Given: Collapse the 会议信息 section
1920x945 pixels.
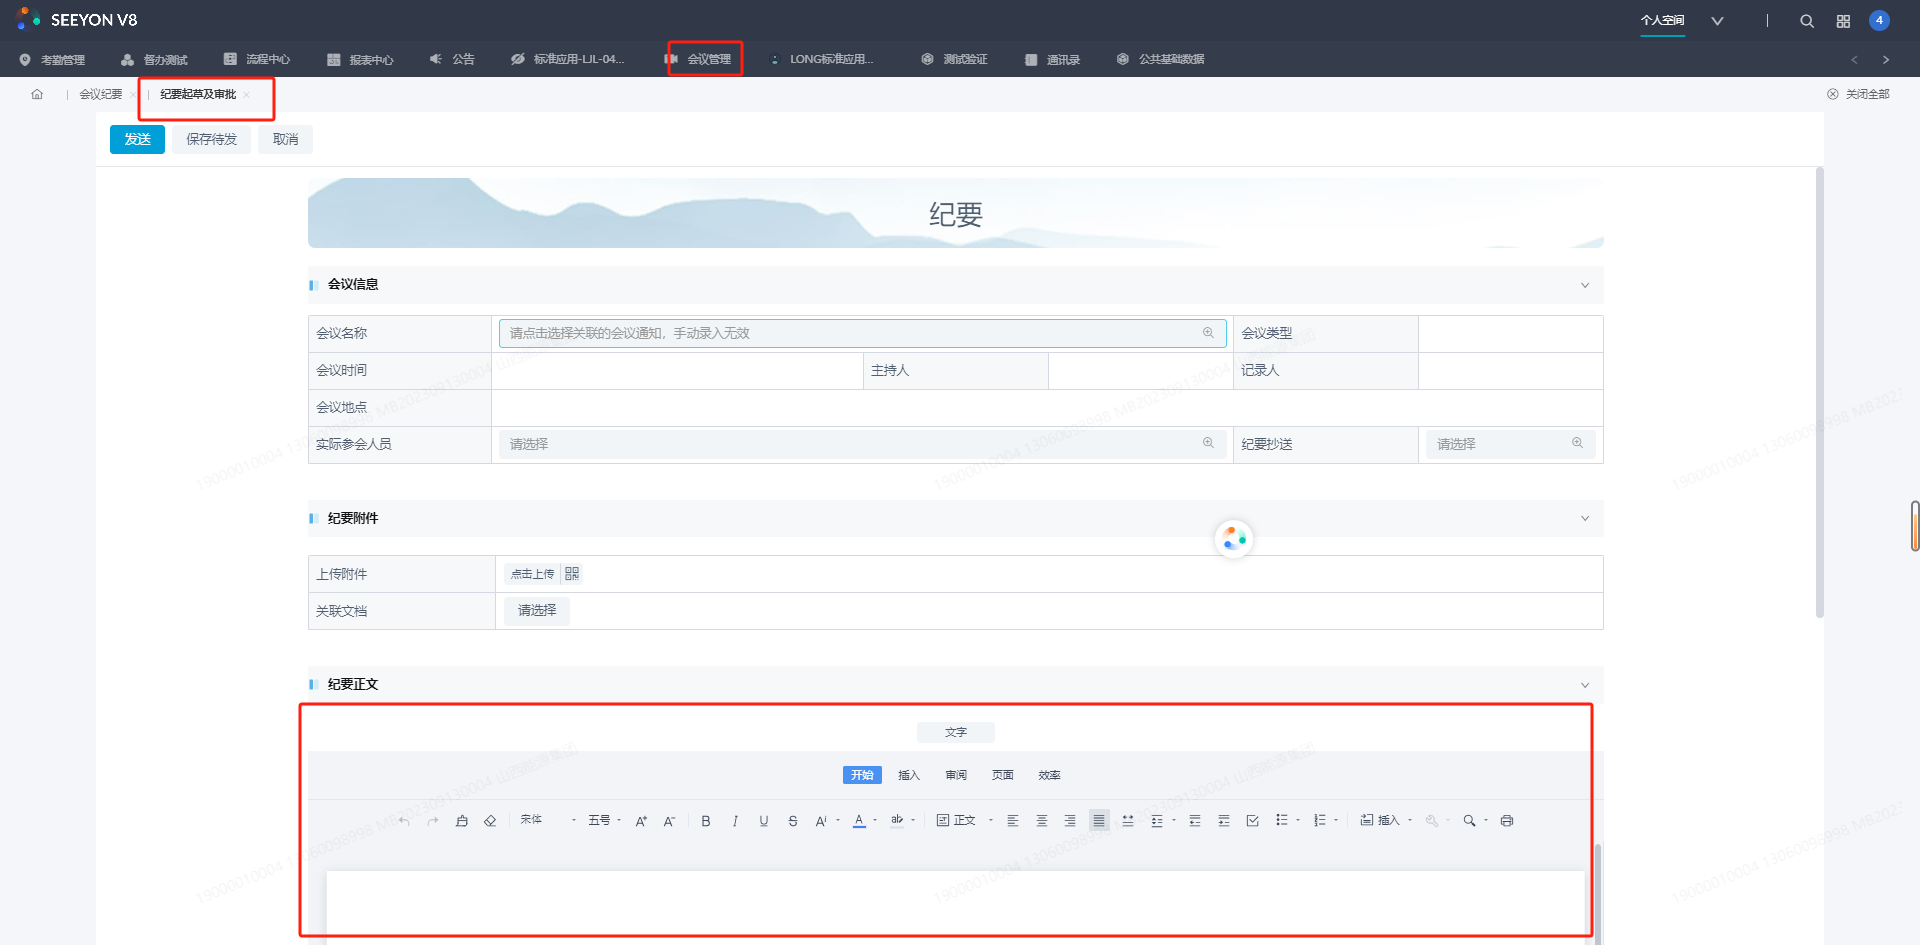Looking at the screenshot, I should pyautogui.click(x=1585, y=285).
